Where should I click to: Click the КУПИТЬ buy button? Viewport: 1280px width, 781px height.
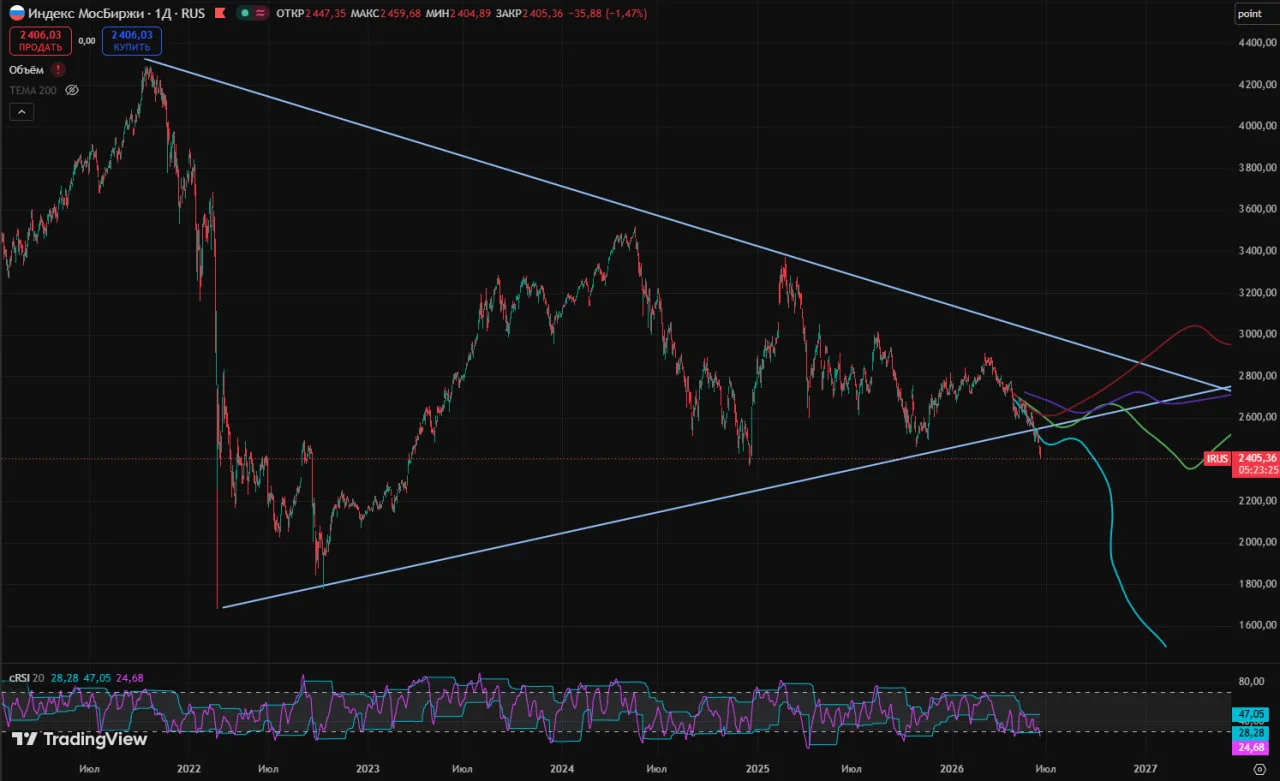131,40
